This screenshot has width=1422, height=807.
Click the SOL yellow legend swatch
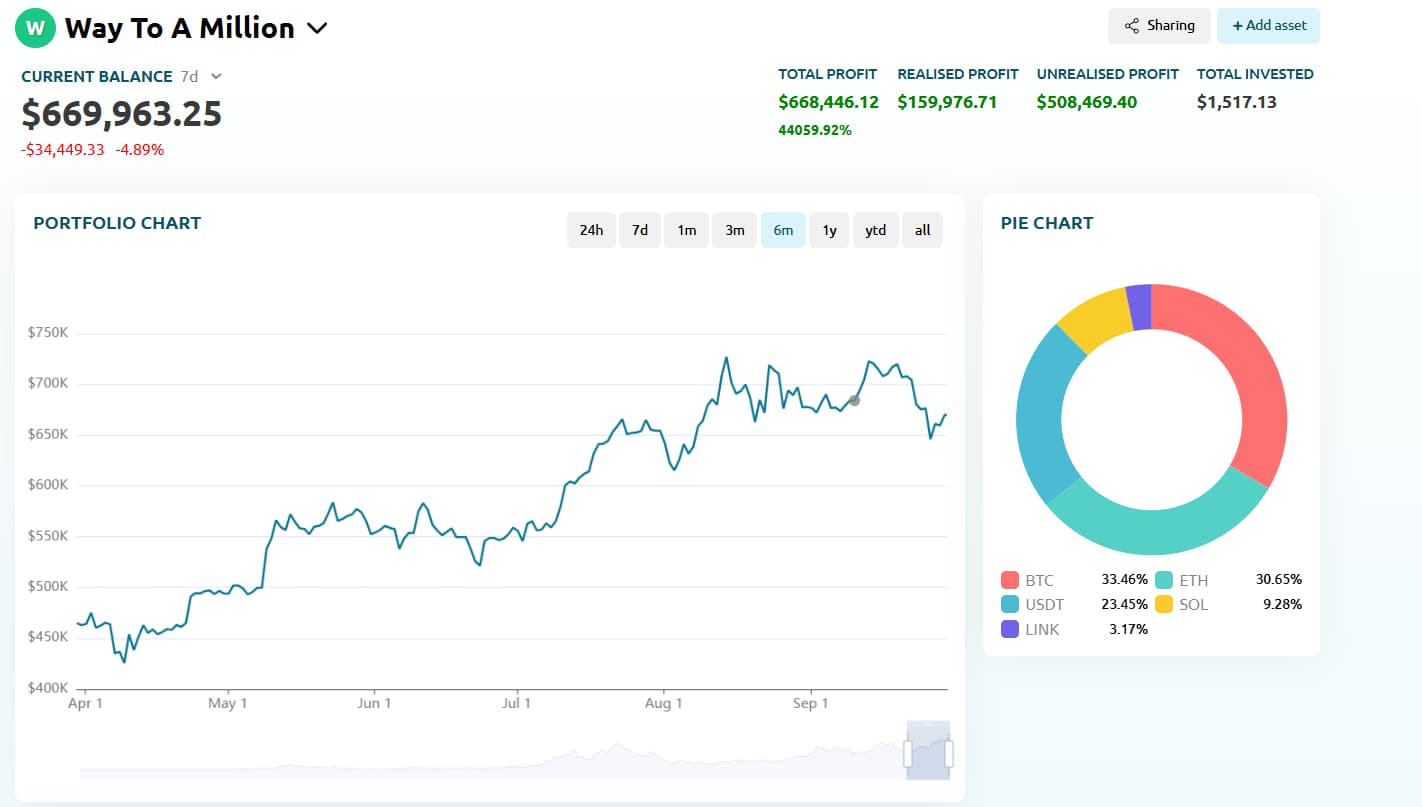click(x=1164, y=604)
